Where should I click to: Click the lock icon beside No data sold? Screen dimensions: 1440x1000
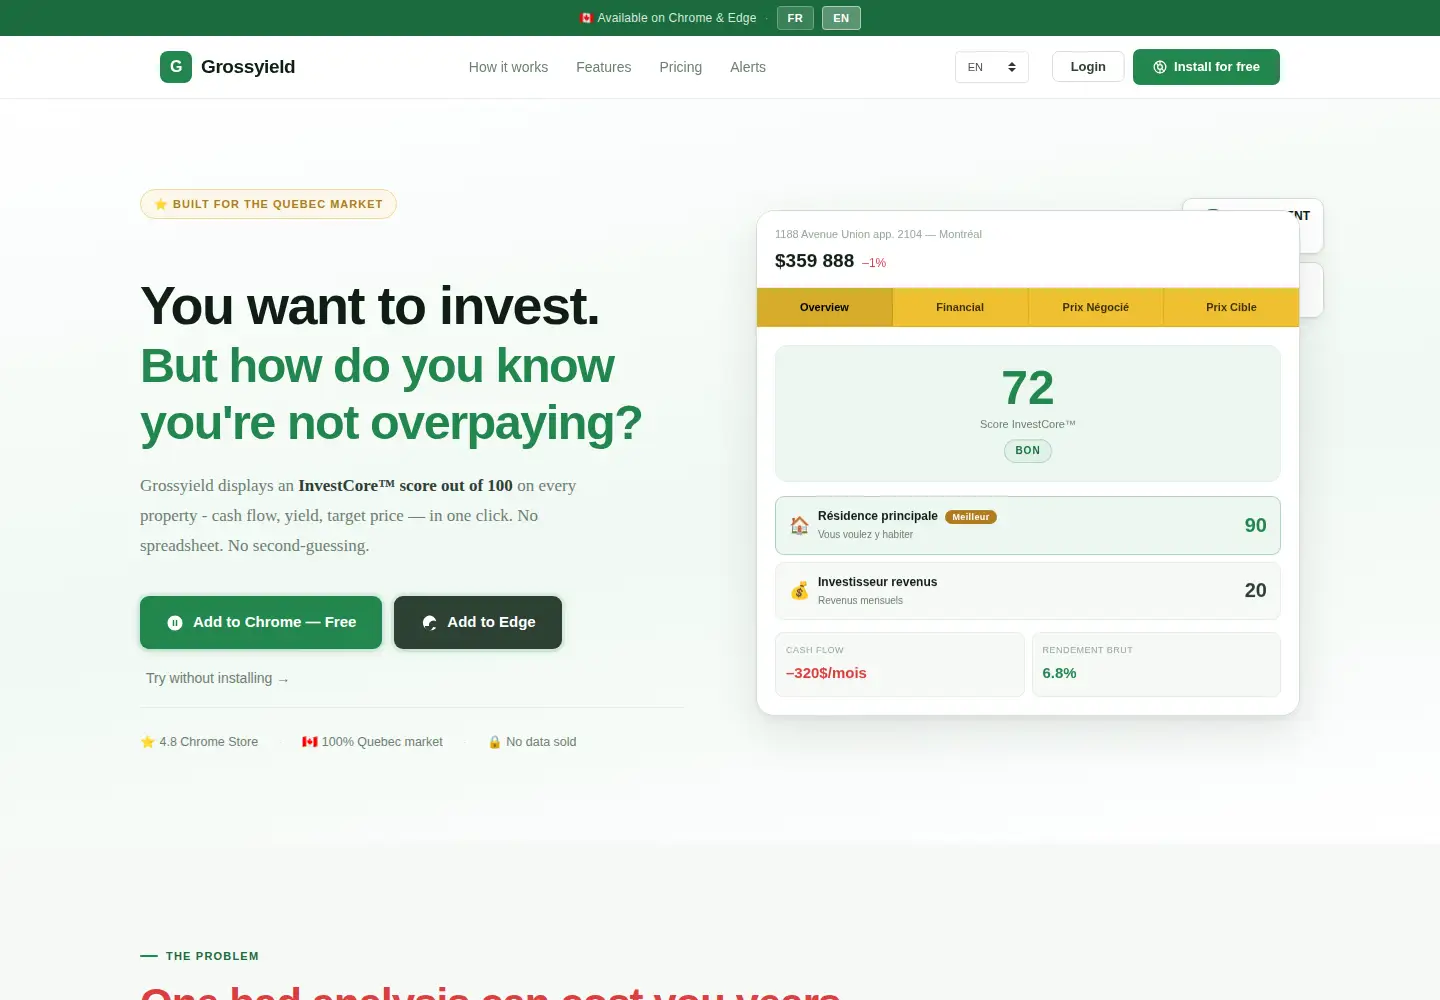pyautogui.click(x=494, y=742)
